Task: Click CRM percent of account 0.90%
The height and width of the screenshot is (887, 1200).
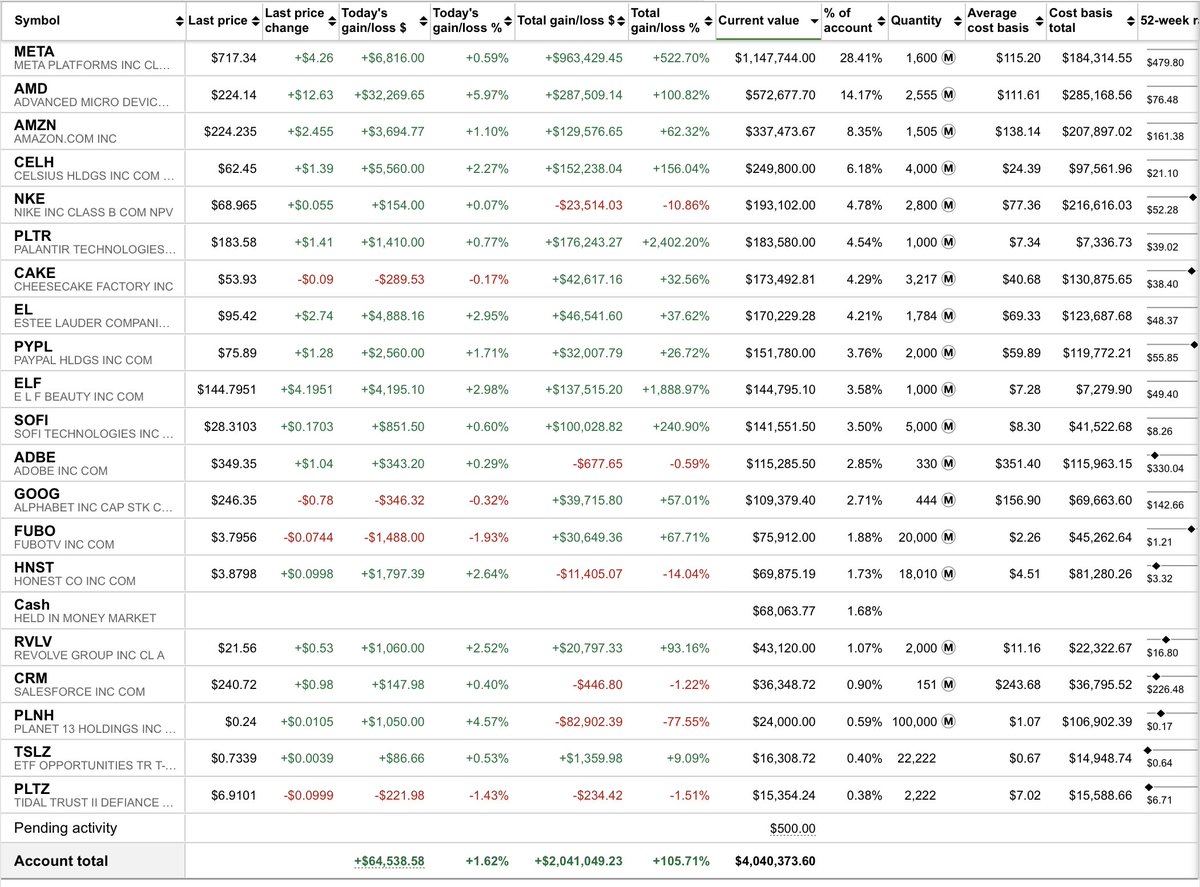Action: [x=864, y=684]
